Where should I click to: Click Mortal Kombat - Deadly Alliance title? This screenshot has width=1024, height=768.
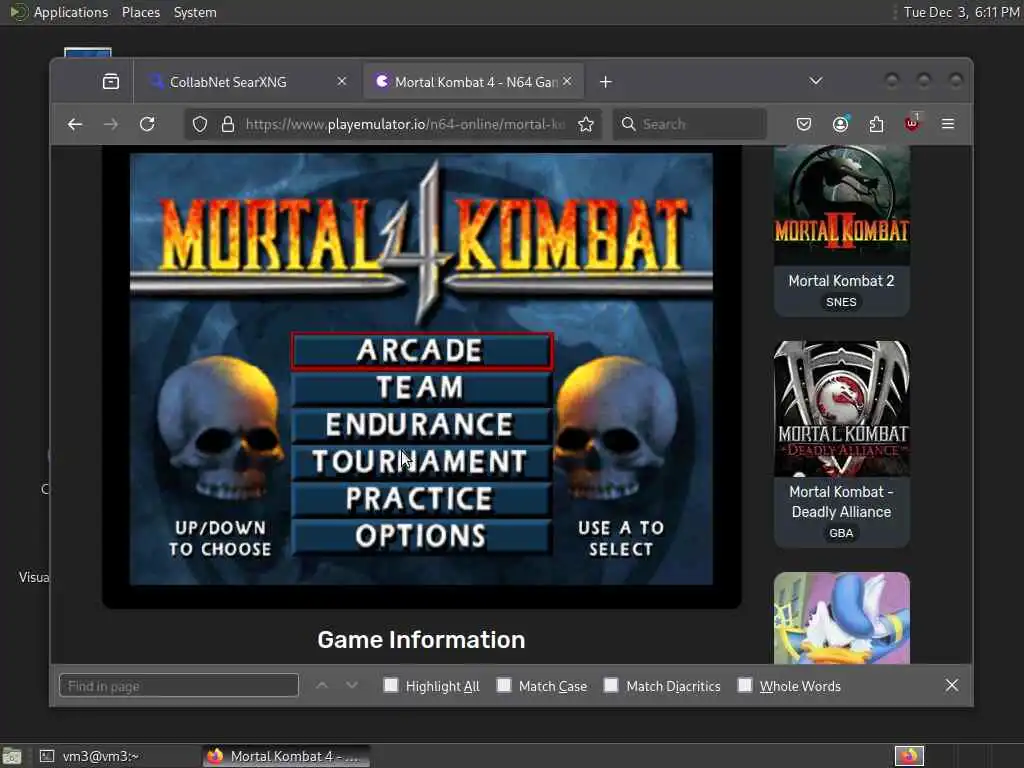[x=841, y=502]
